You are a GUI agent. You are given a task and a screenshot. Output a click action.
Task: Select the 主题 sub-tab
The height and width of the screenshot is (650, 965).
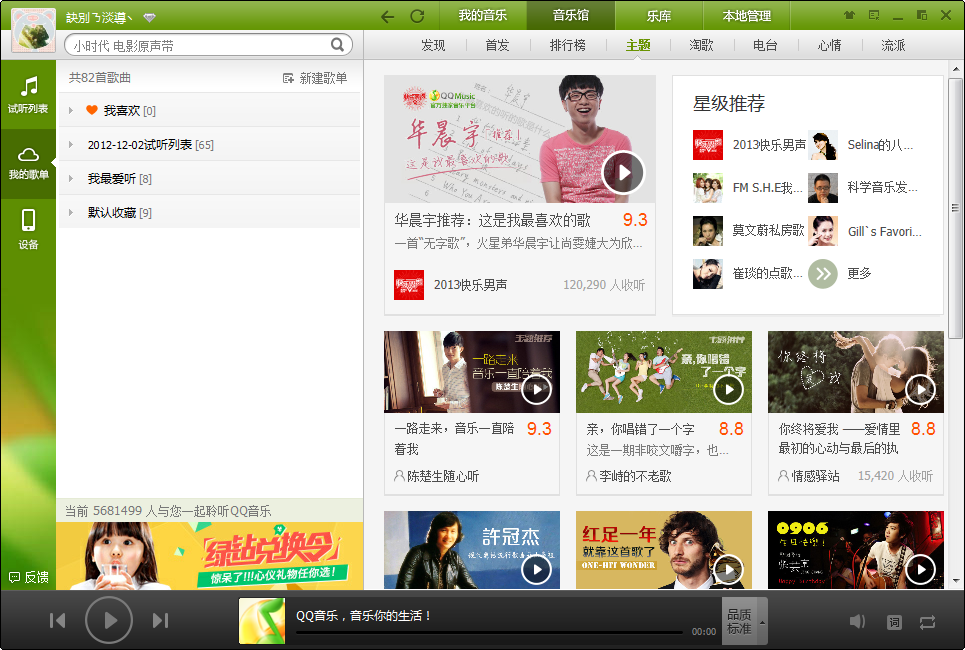pos(638,45)
